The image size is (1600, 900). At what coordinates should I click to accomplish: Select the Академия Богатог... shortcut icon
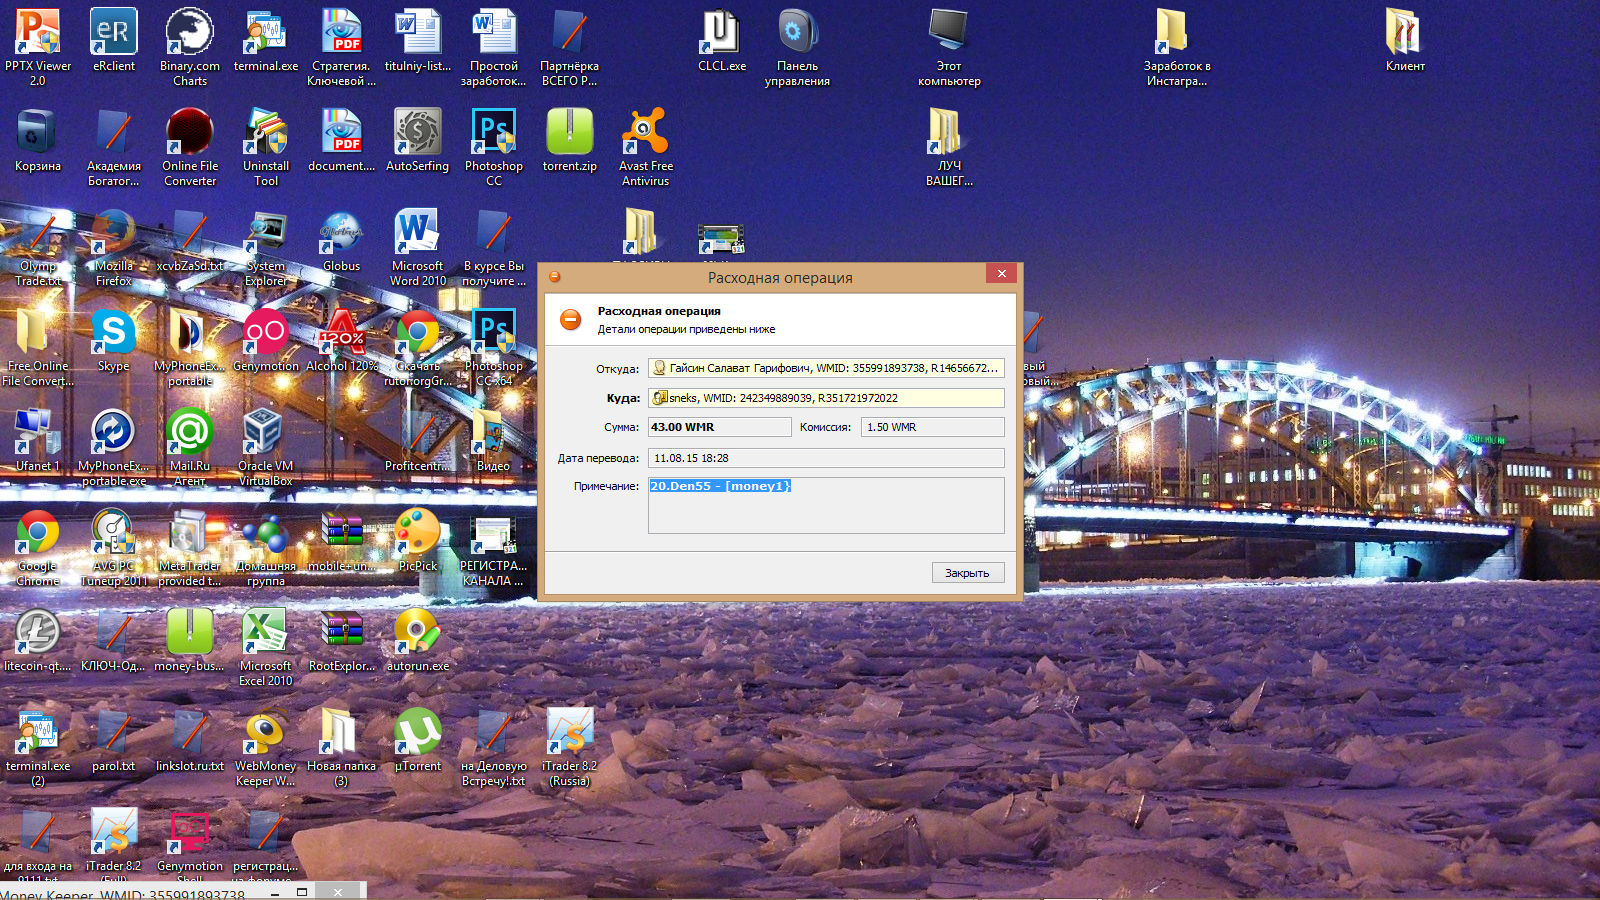(x=114, y=146)
